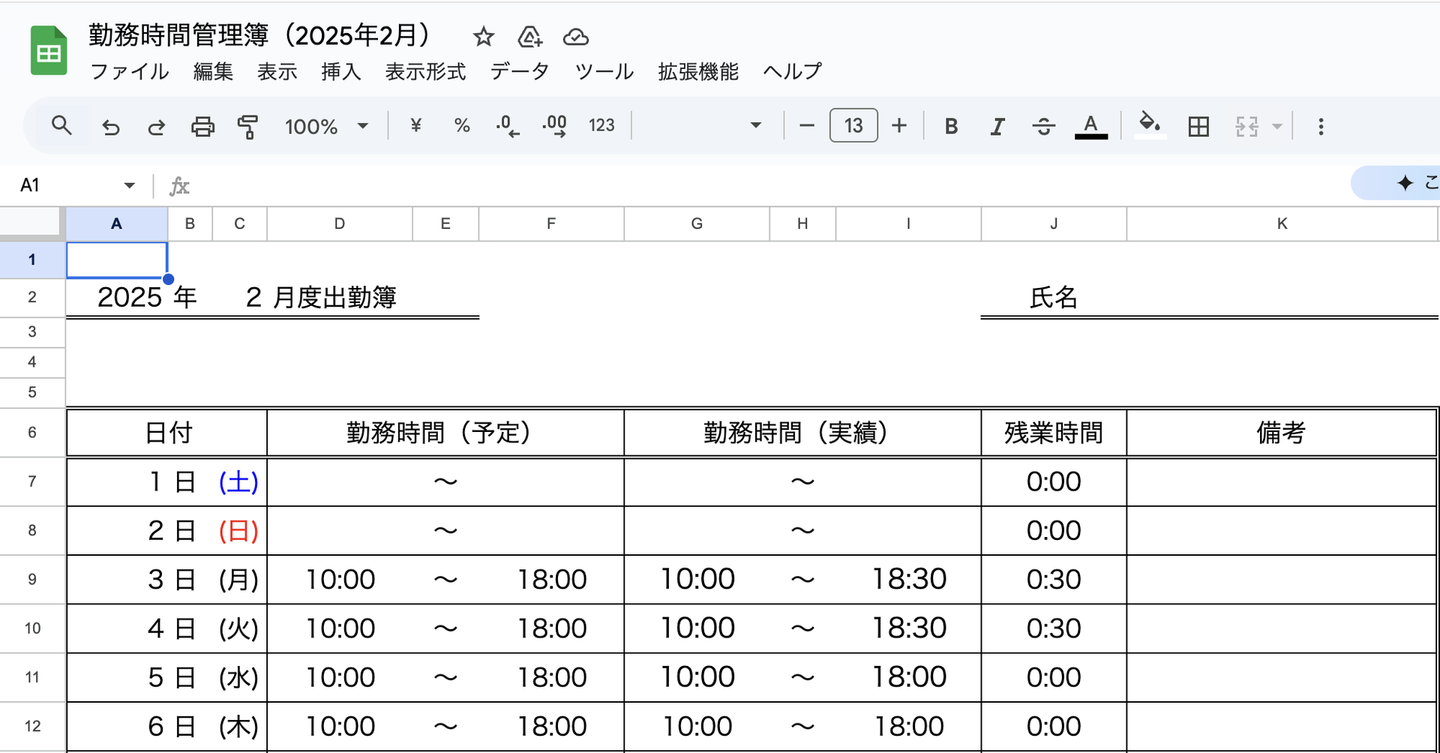The width and height of the screenshot is (1440, 753).
Task: Toggle strikethrough formatting
Action: click(x=1043, y=126)
